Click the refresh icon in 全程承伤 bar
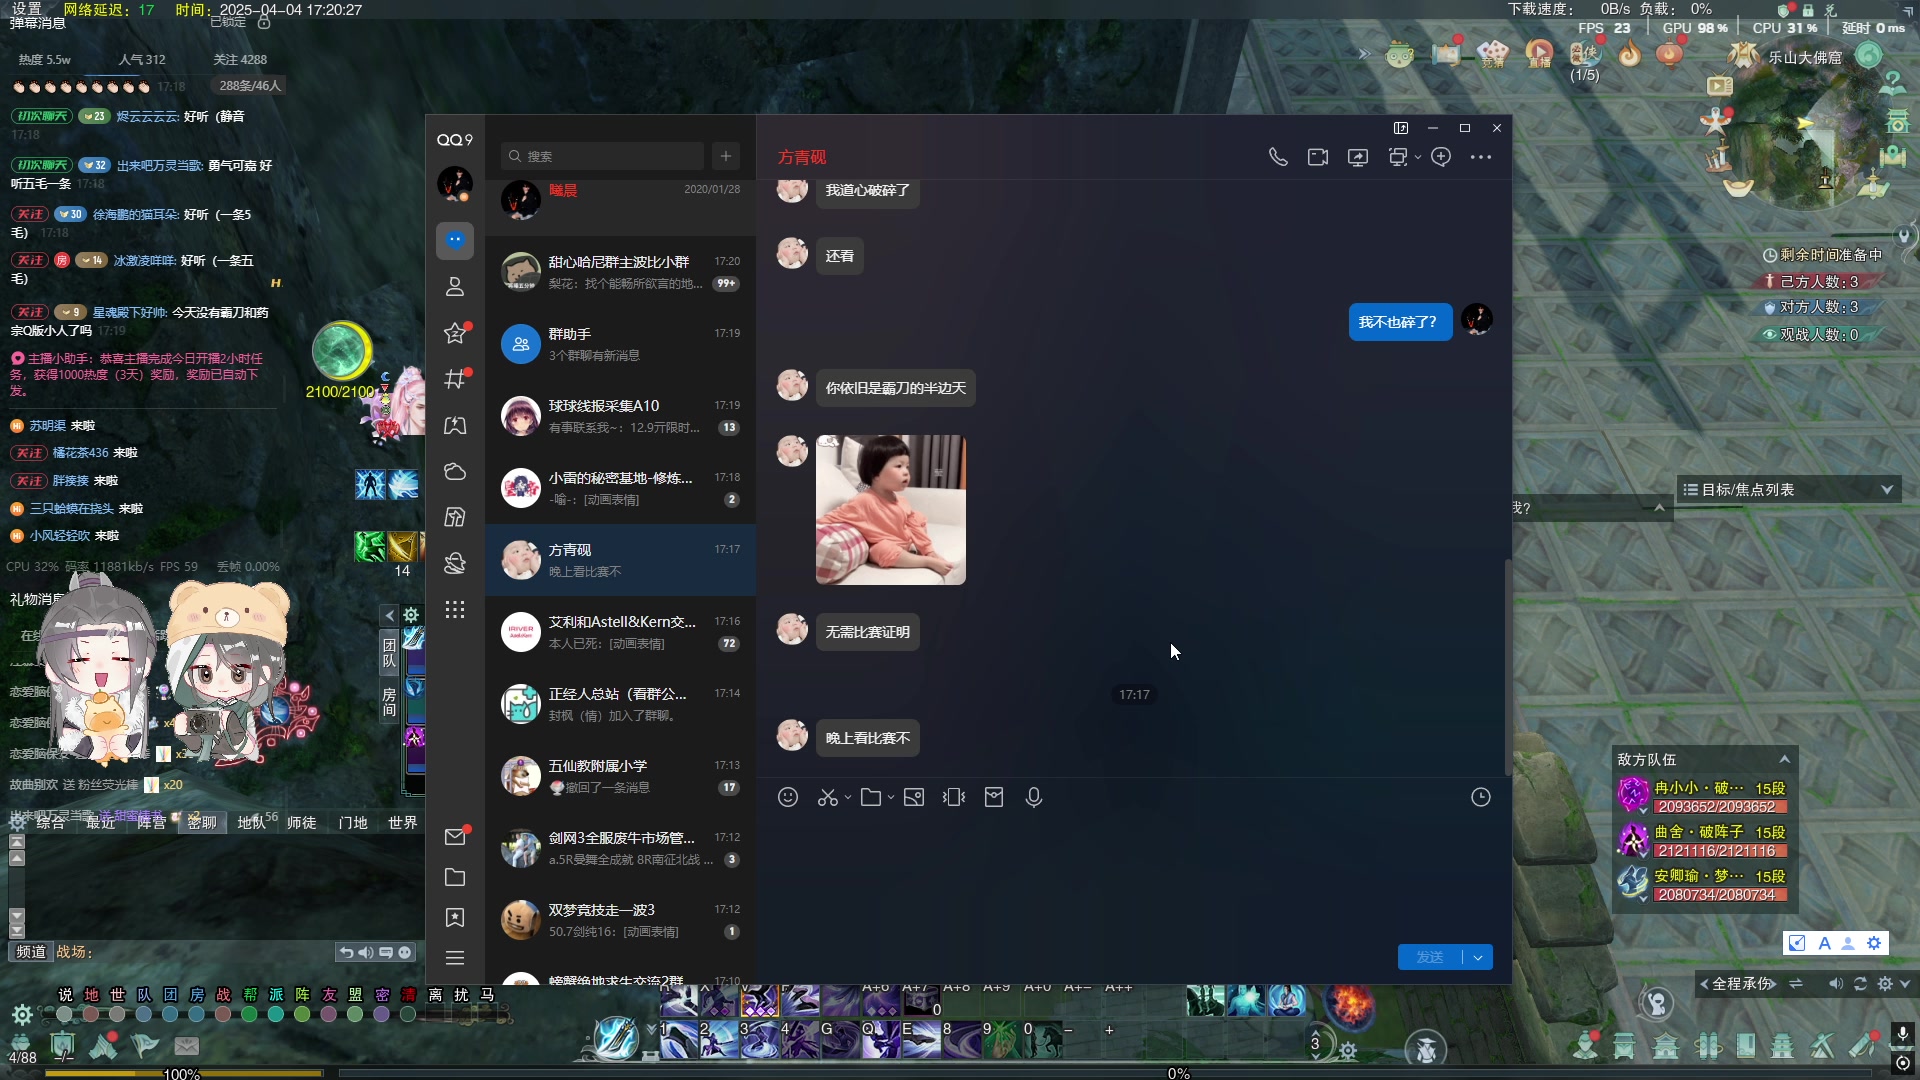1920x1080 pixels. [1860, 984]
